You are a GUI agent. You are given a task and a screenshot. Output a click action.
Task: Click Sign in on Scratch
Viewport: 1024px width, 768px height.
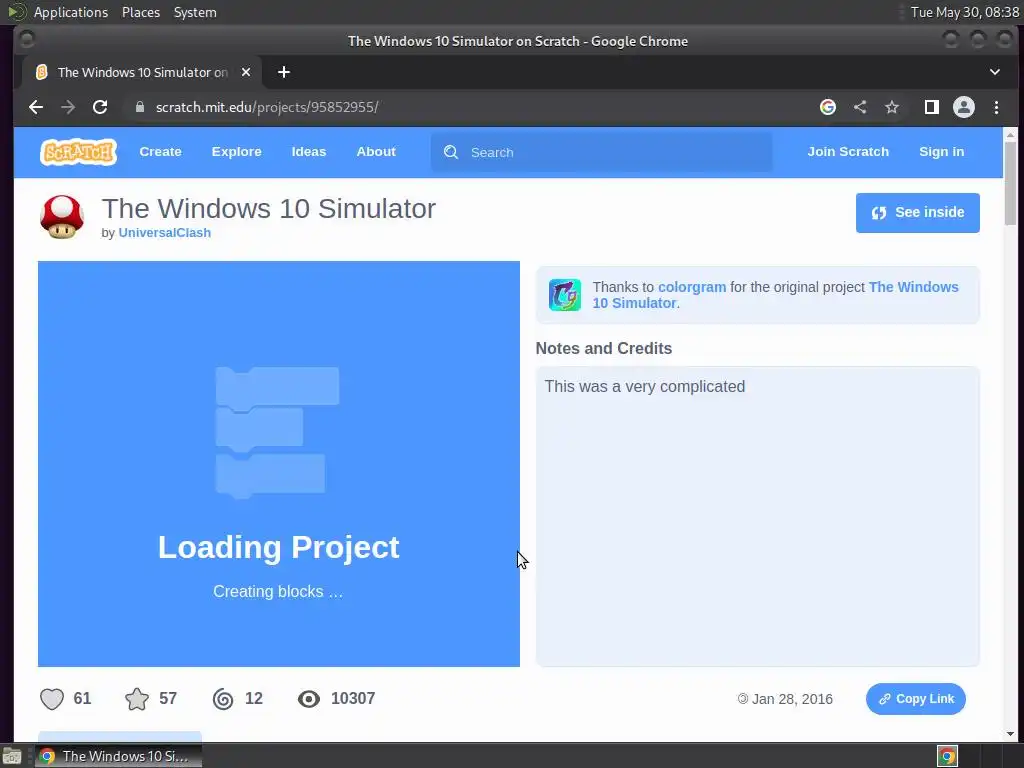point(941,152)
